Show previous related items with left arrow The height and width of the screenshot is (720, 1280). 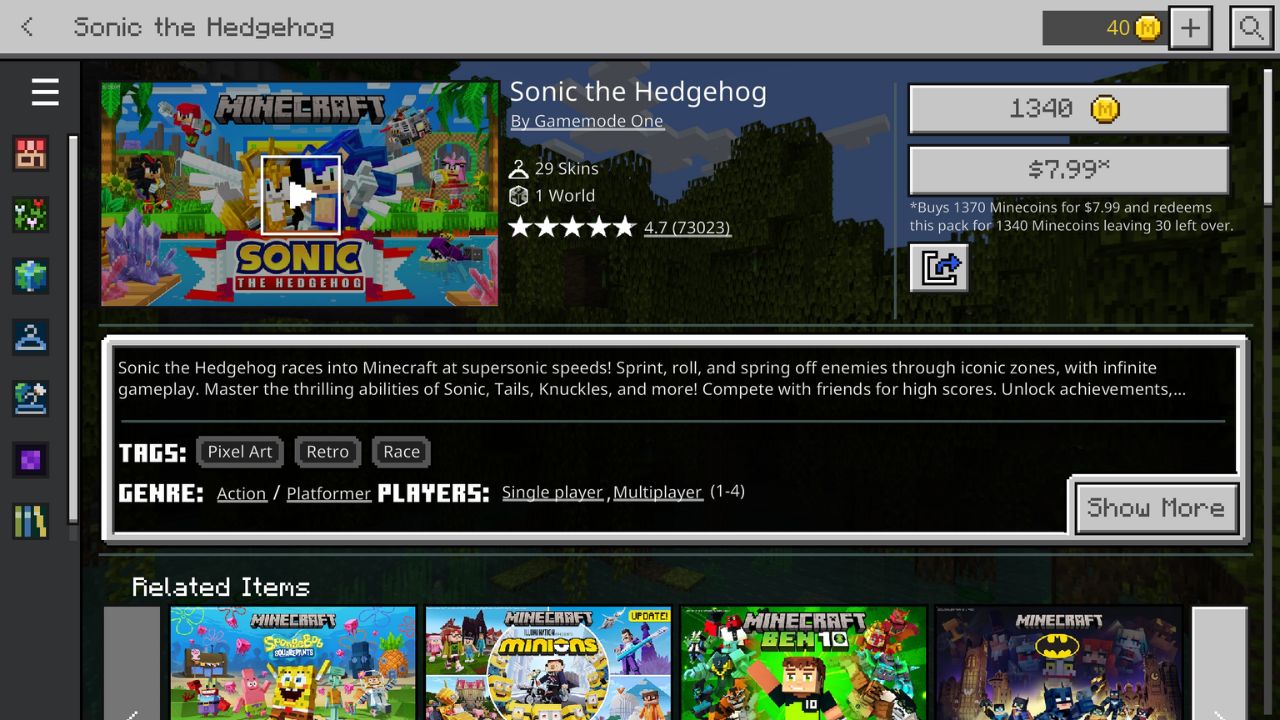[132, 663]
